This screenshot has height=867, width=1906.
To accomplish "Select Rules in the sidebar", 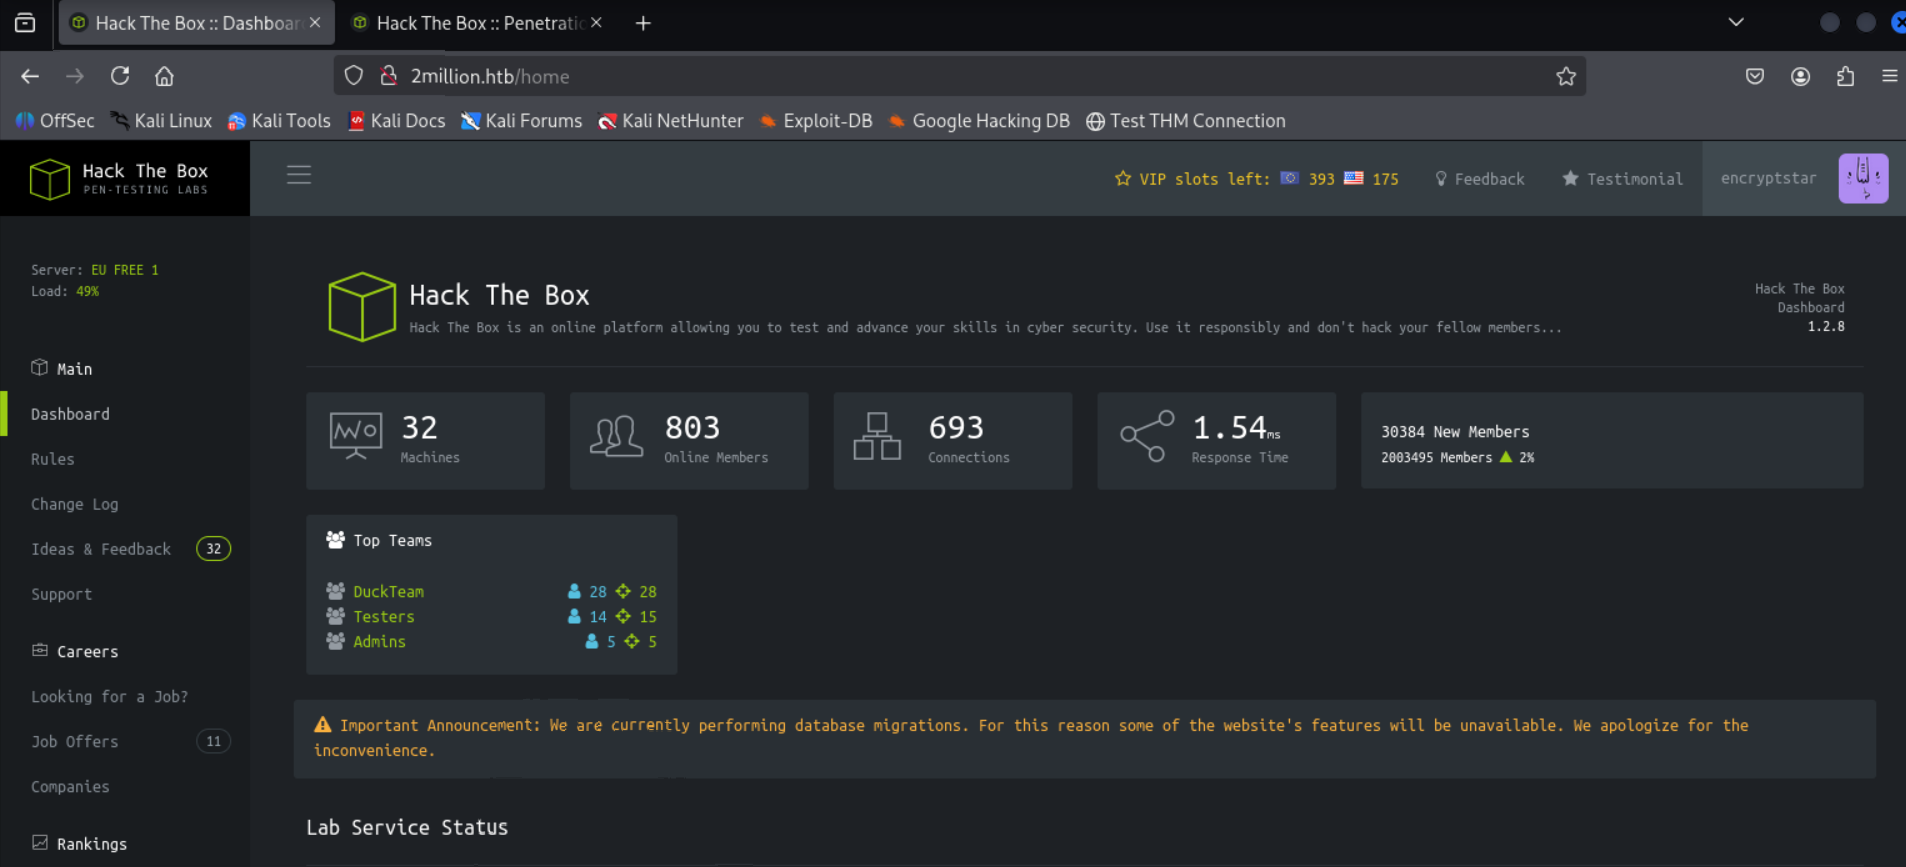I will coord(53,459).
